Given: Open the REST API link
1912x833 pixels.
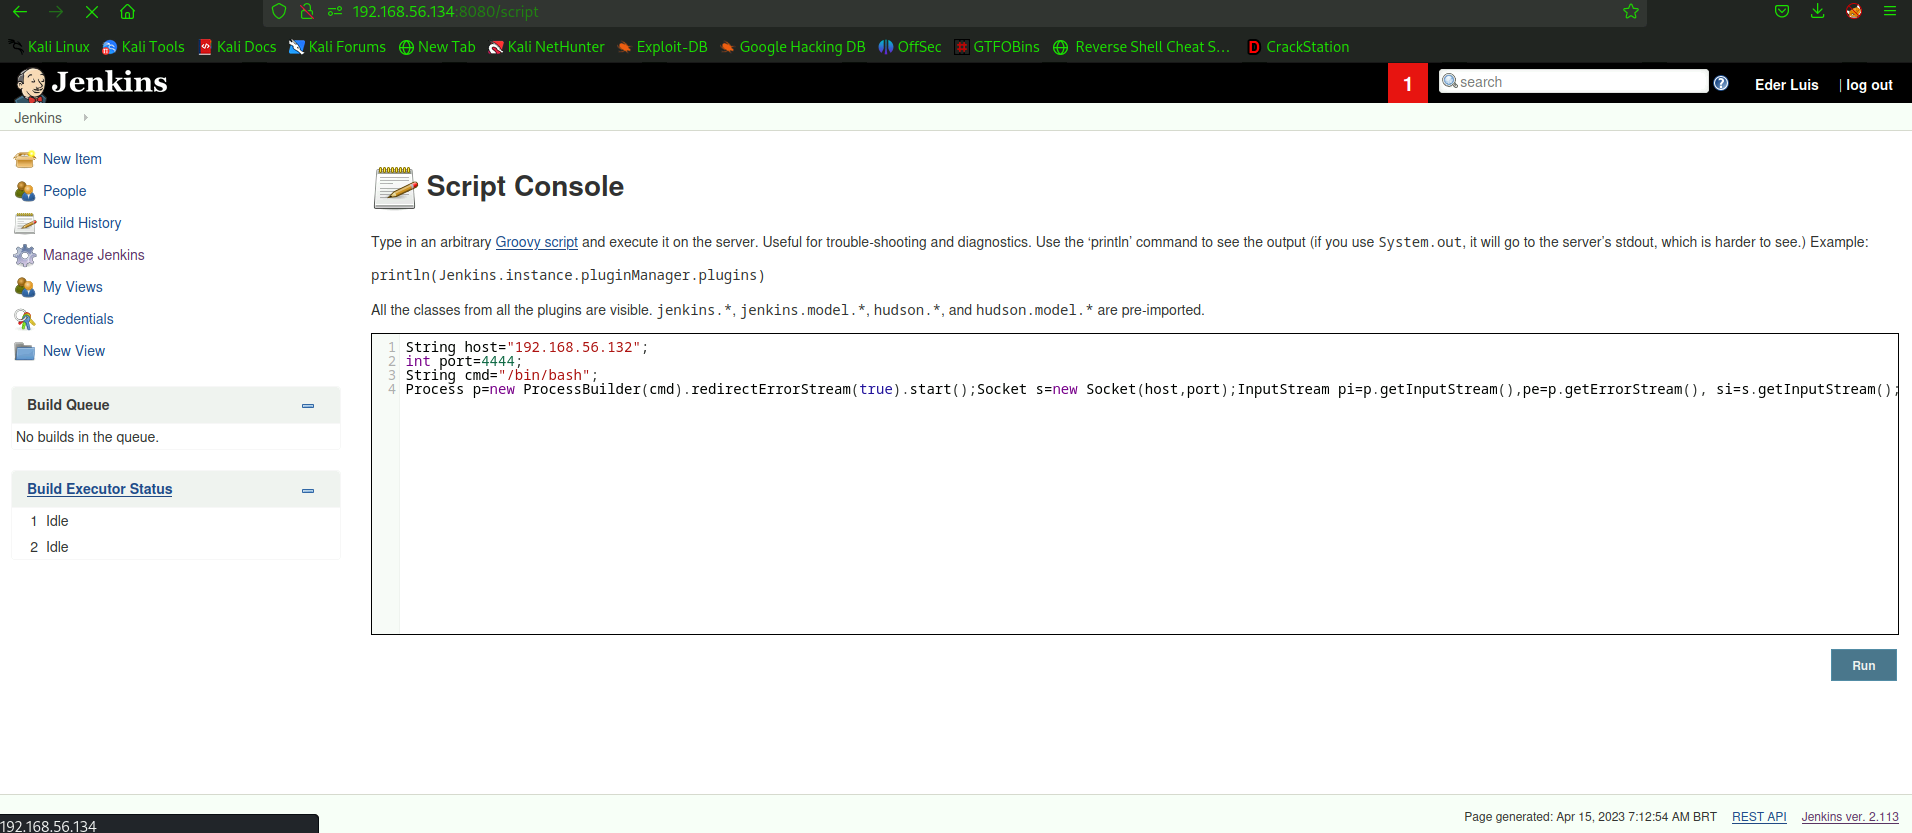Looking at the screenshot, I should click(1759, 817).
